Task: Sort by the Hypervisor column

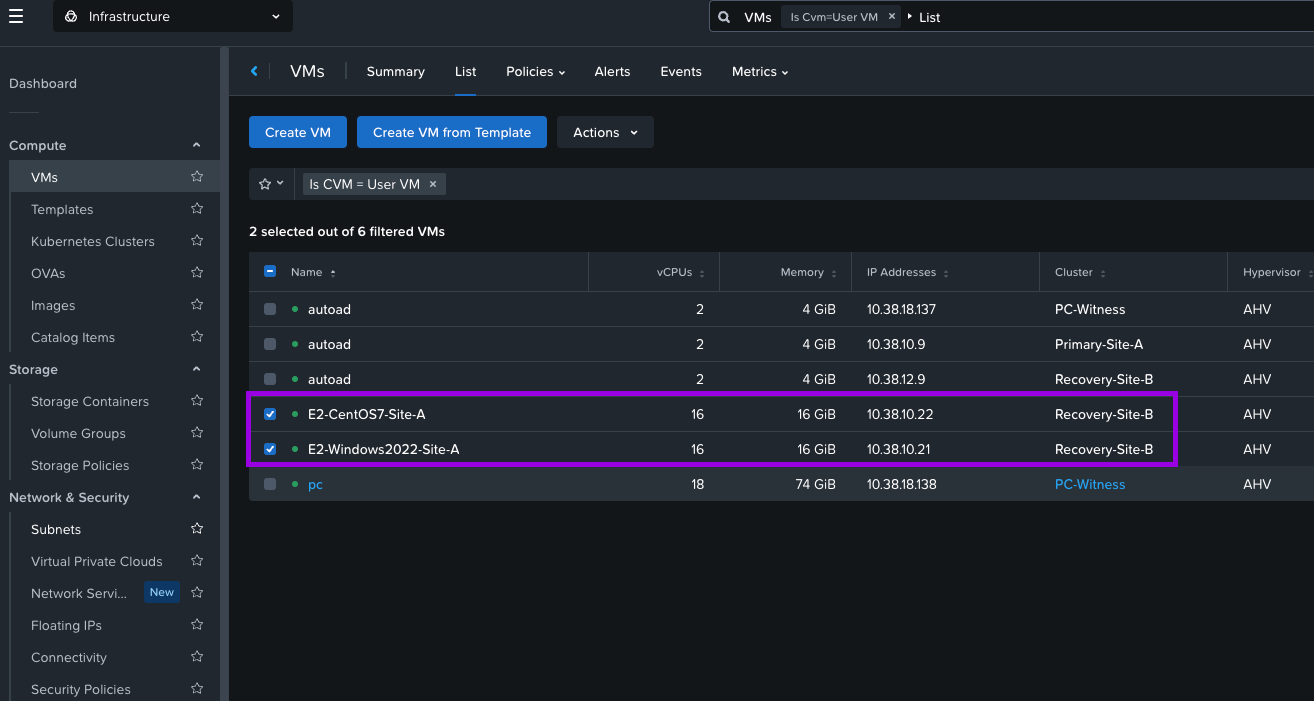Action: [x=1277, y=272]
